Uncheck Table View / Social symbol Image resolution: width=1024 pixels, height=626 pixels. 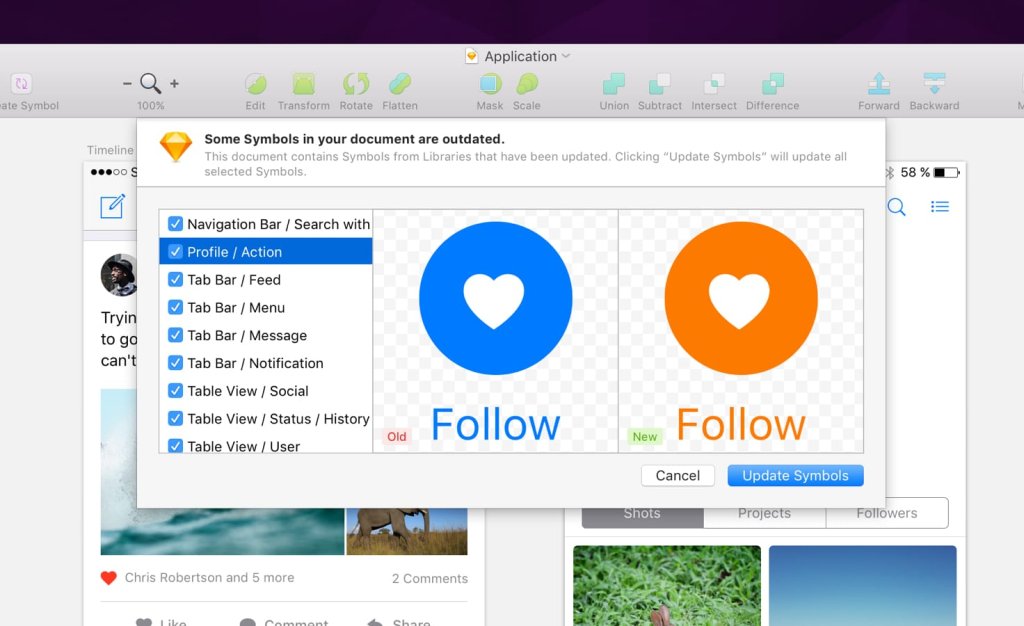175,390
